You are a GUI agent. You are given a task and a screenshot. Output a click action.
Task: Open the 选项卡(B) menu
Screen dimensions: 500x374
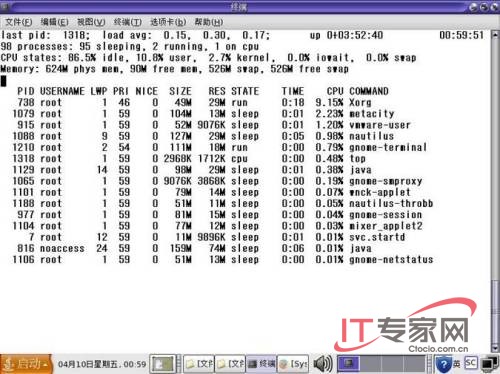tap(168, 22)
